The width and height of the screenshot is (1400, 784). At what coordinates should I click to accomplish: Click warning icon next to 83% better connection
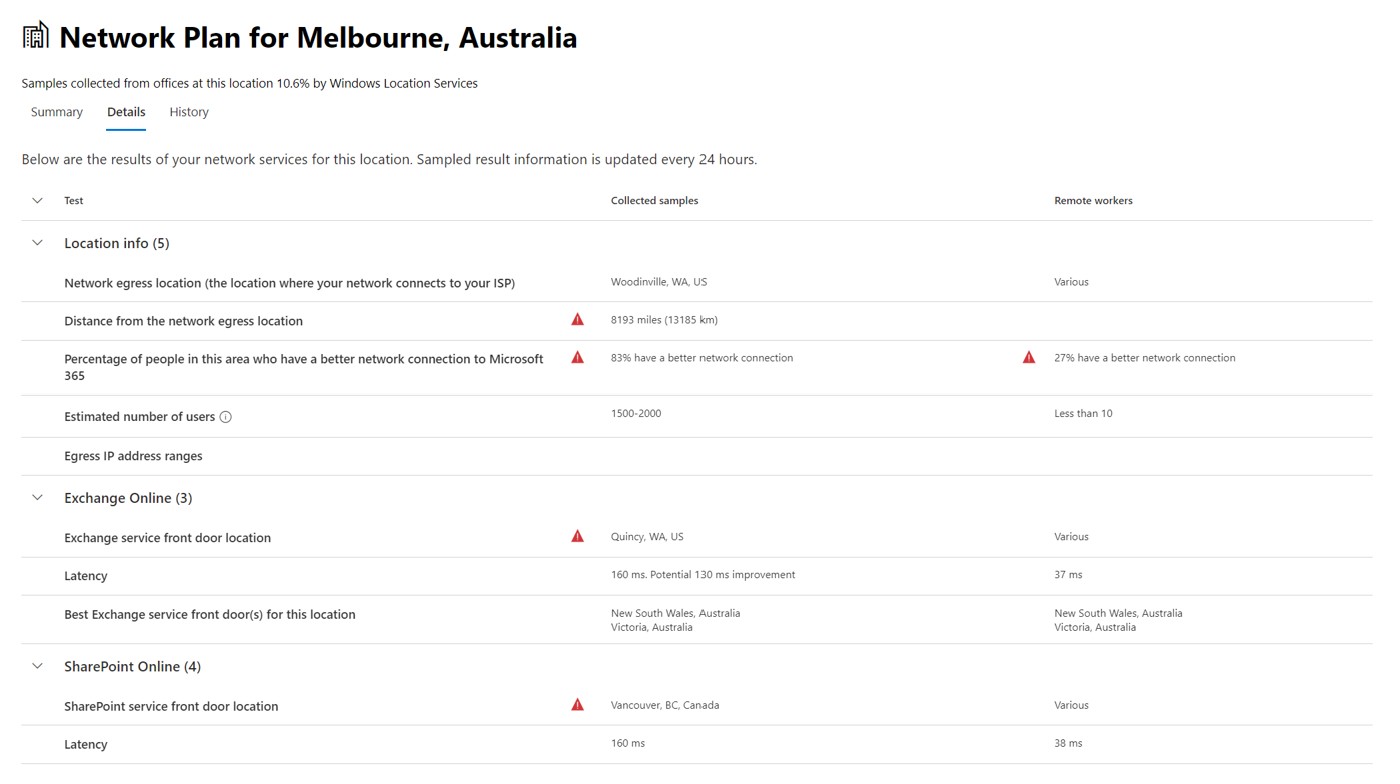(577, 357)
